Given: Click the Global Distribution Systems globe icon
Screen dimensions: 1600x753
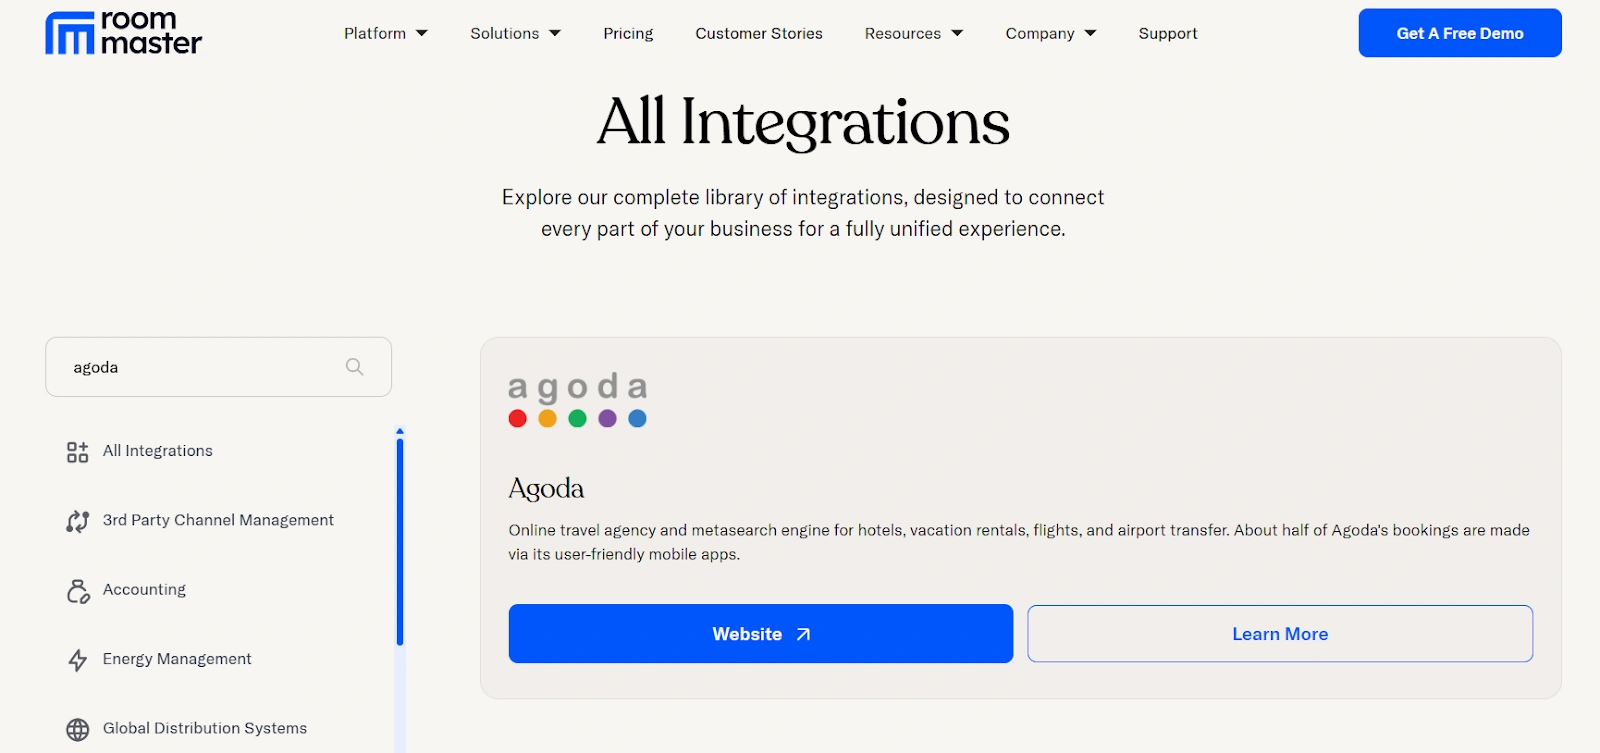Looking at the screenshot, I should pos(77,730).
